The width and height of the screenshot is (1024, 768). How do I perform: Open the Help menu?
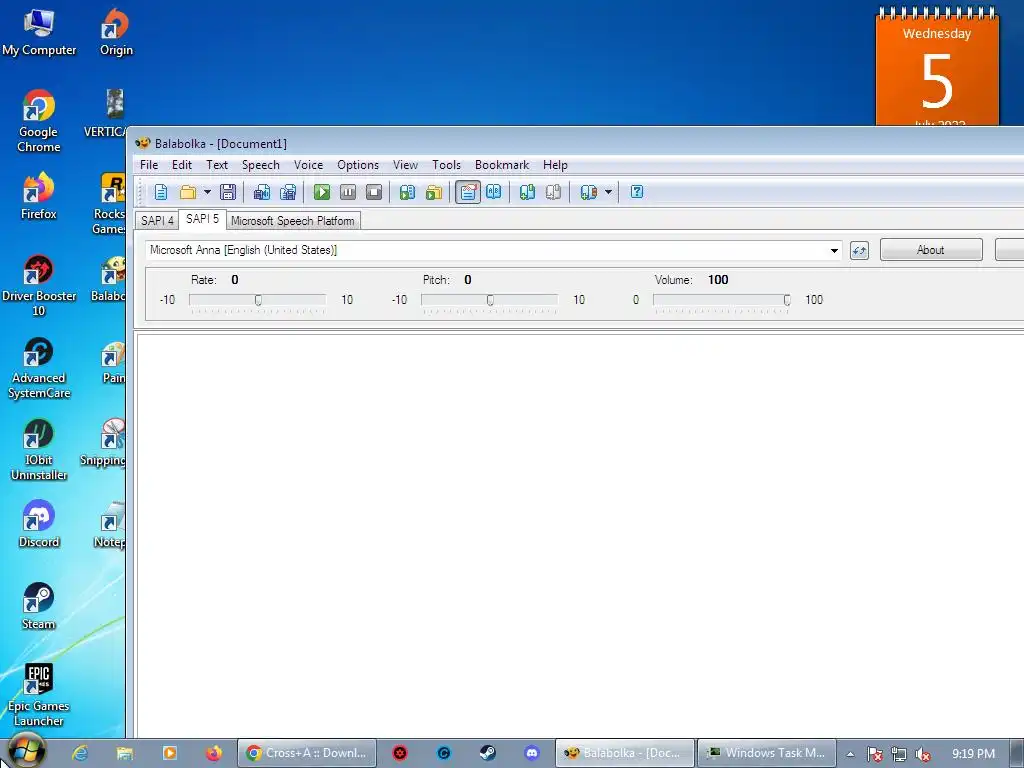(555, 165)
